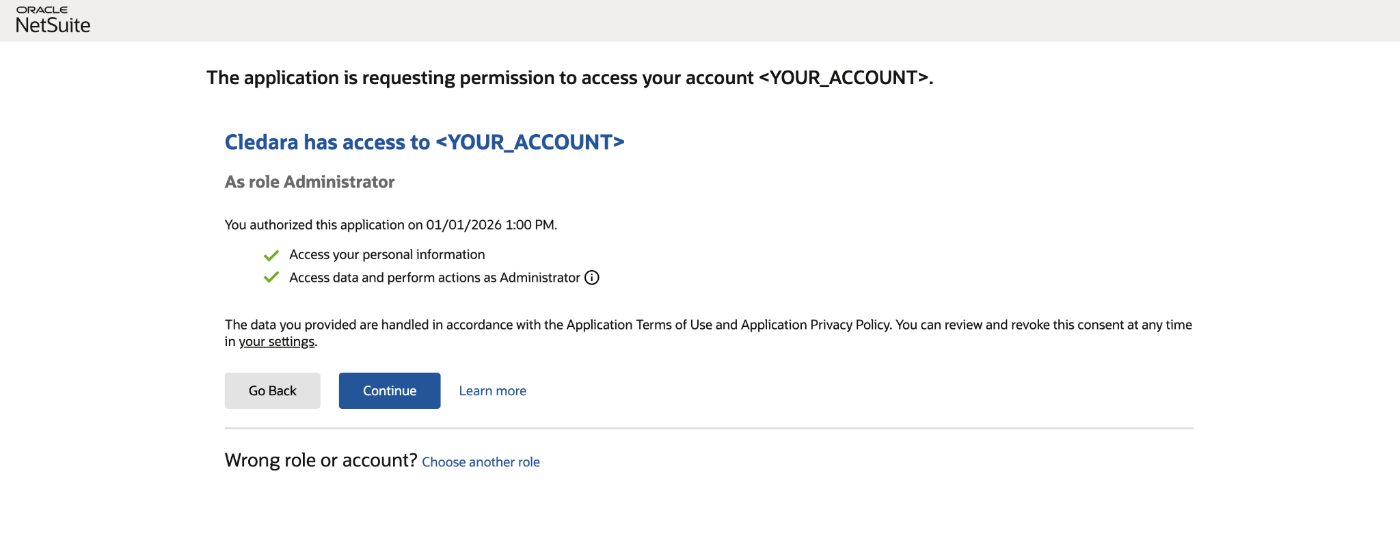Click the Continue button
Viewport: 1400px width, 534px height.
coord(389,391)
